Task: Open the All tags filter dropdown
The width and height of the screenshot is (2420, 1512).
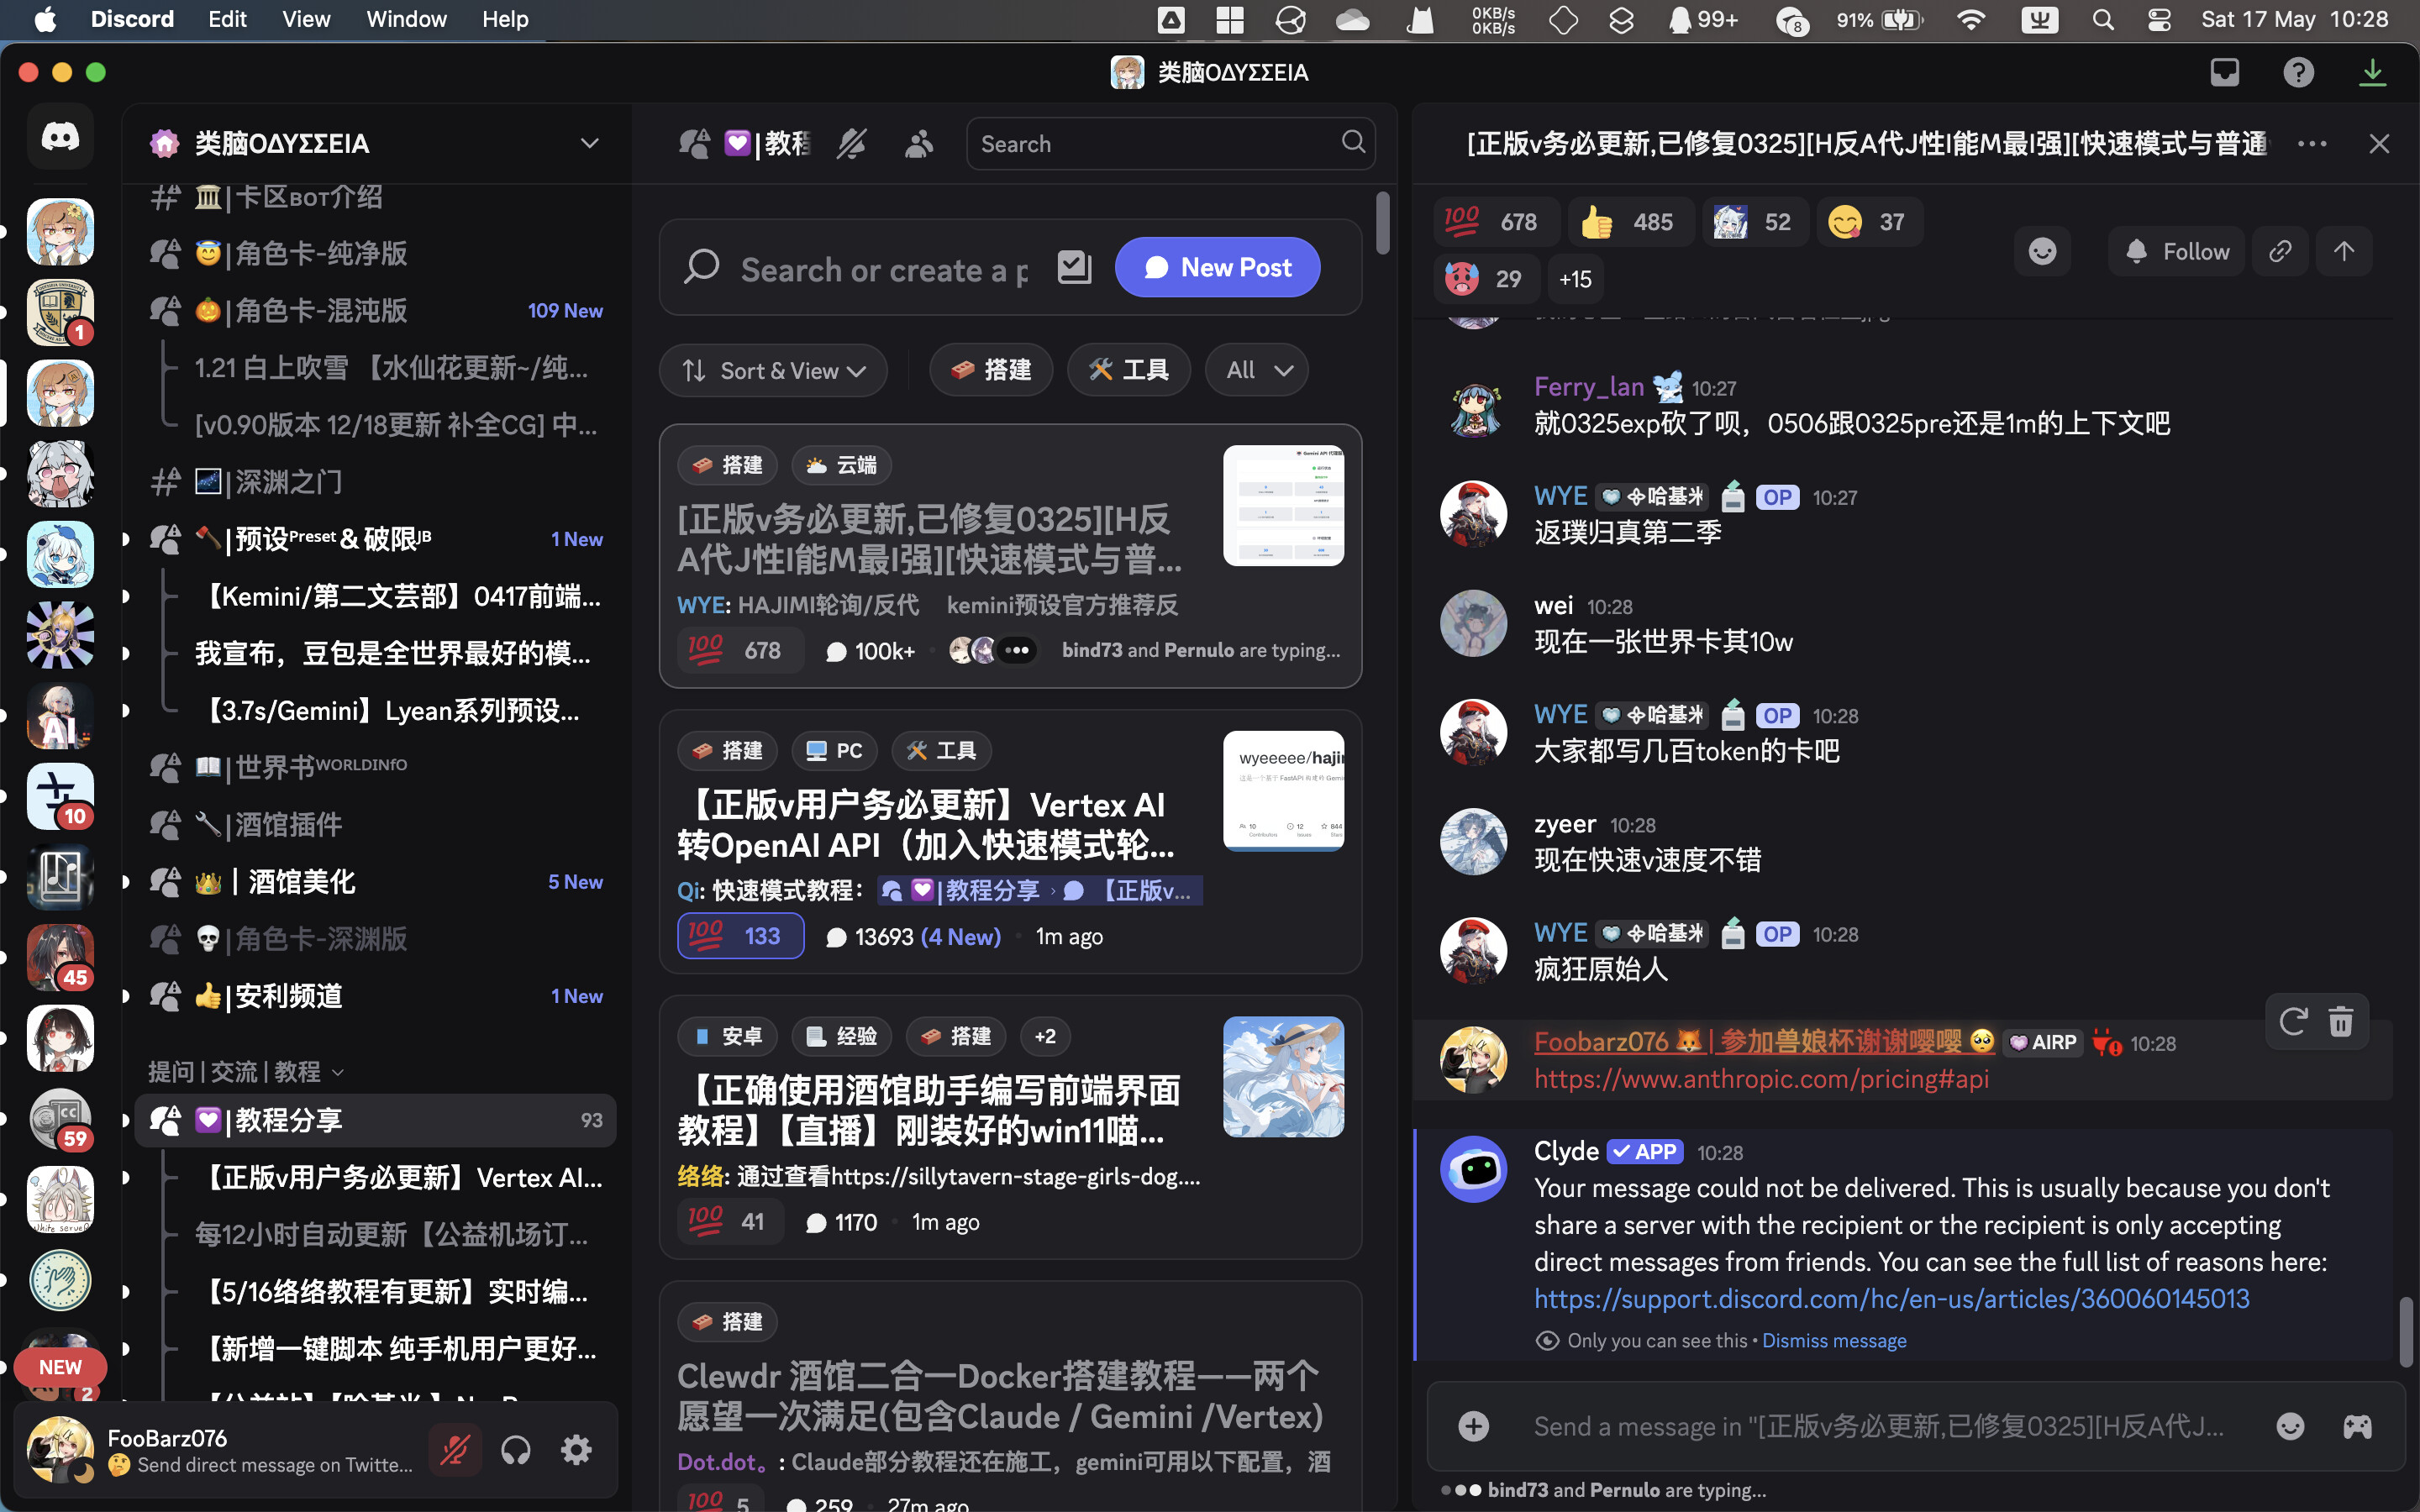Action: (x=1256, y=369)
